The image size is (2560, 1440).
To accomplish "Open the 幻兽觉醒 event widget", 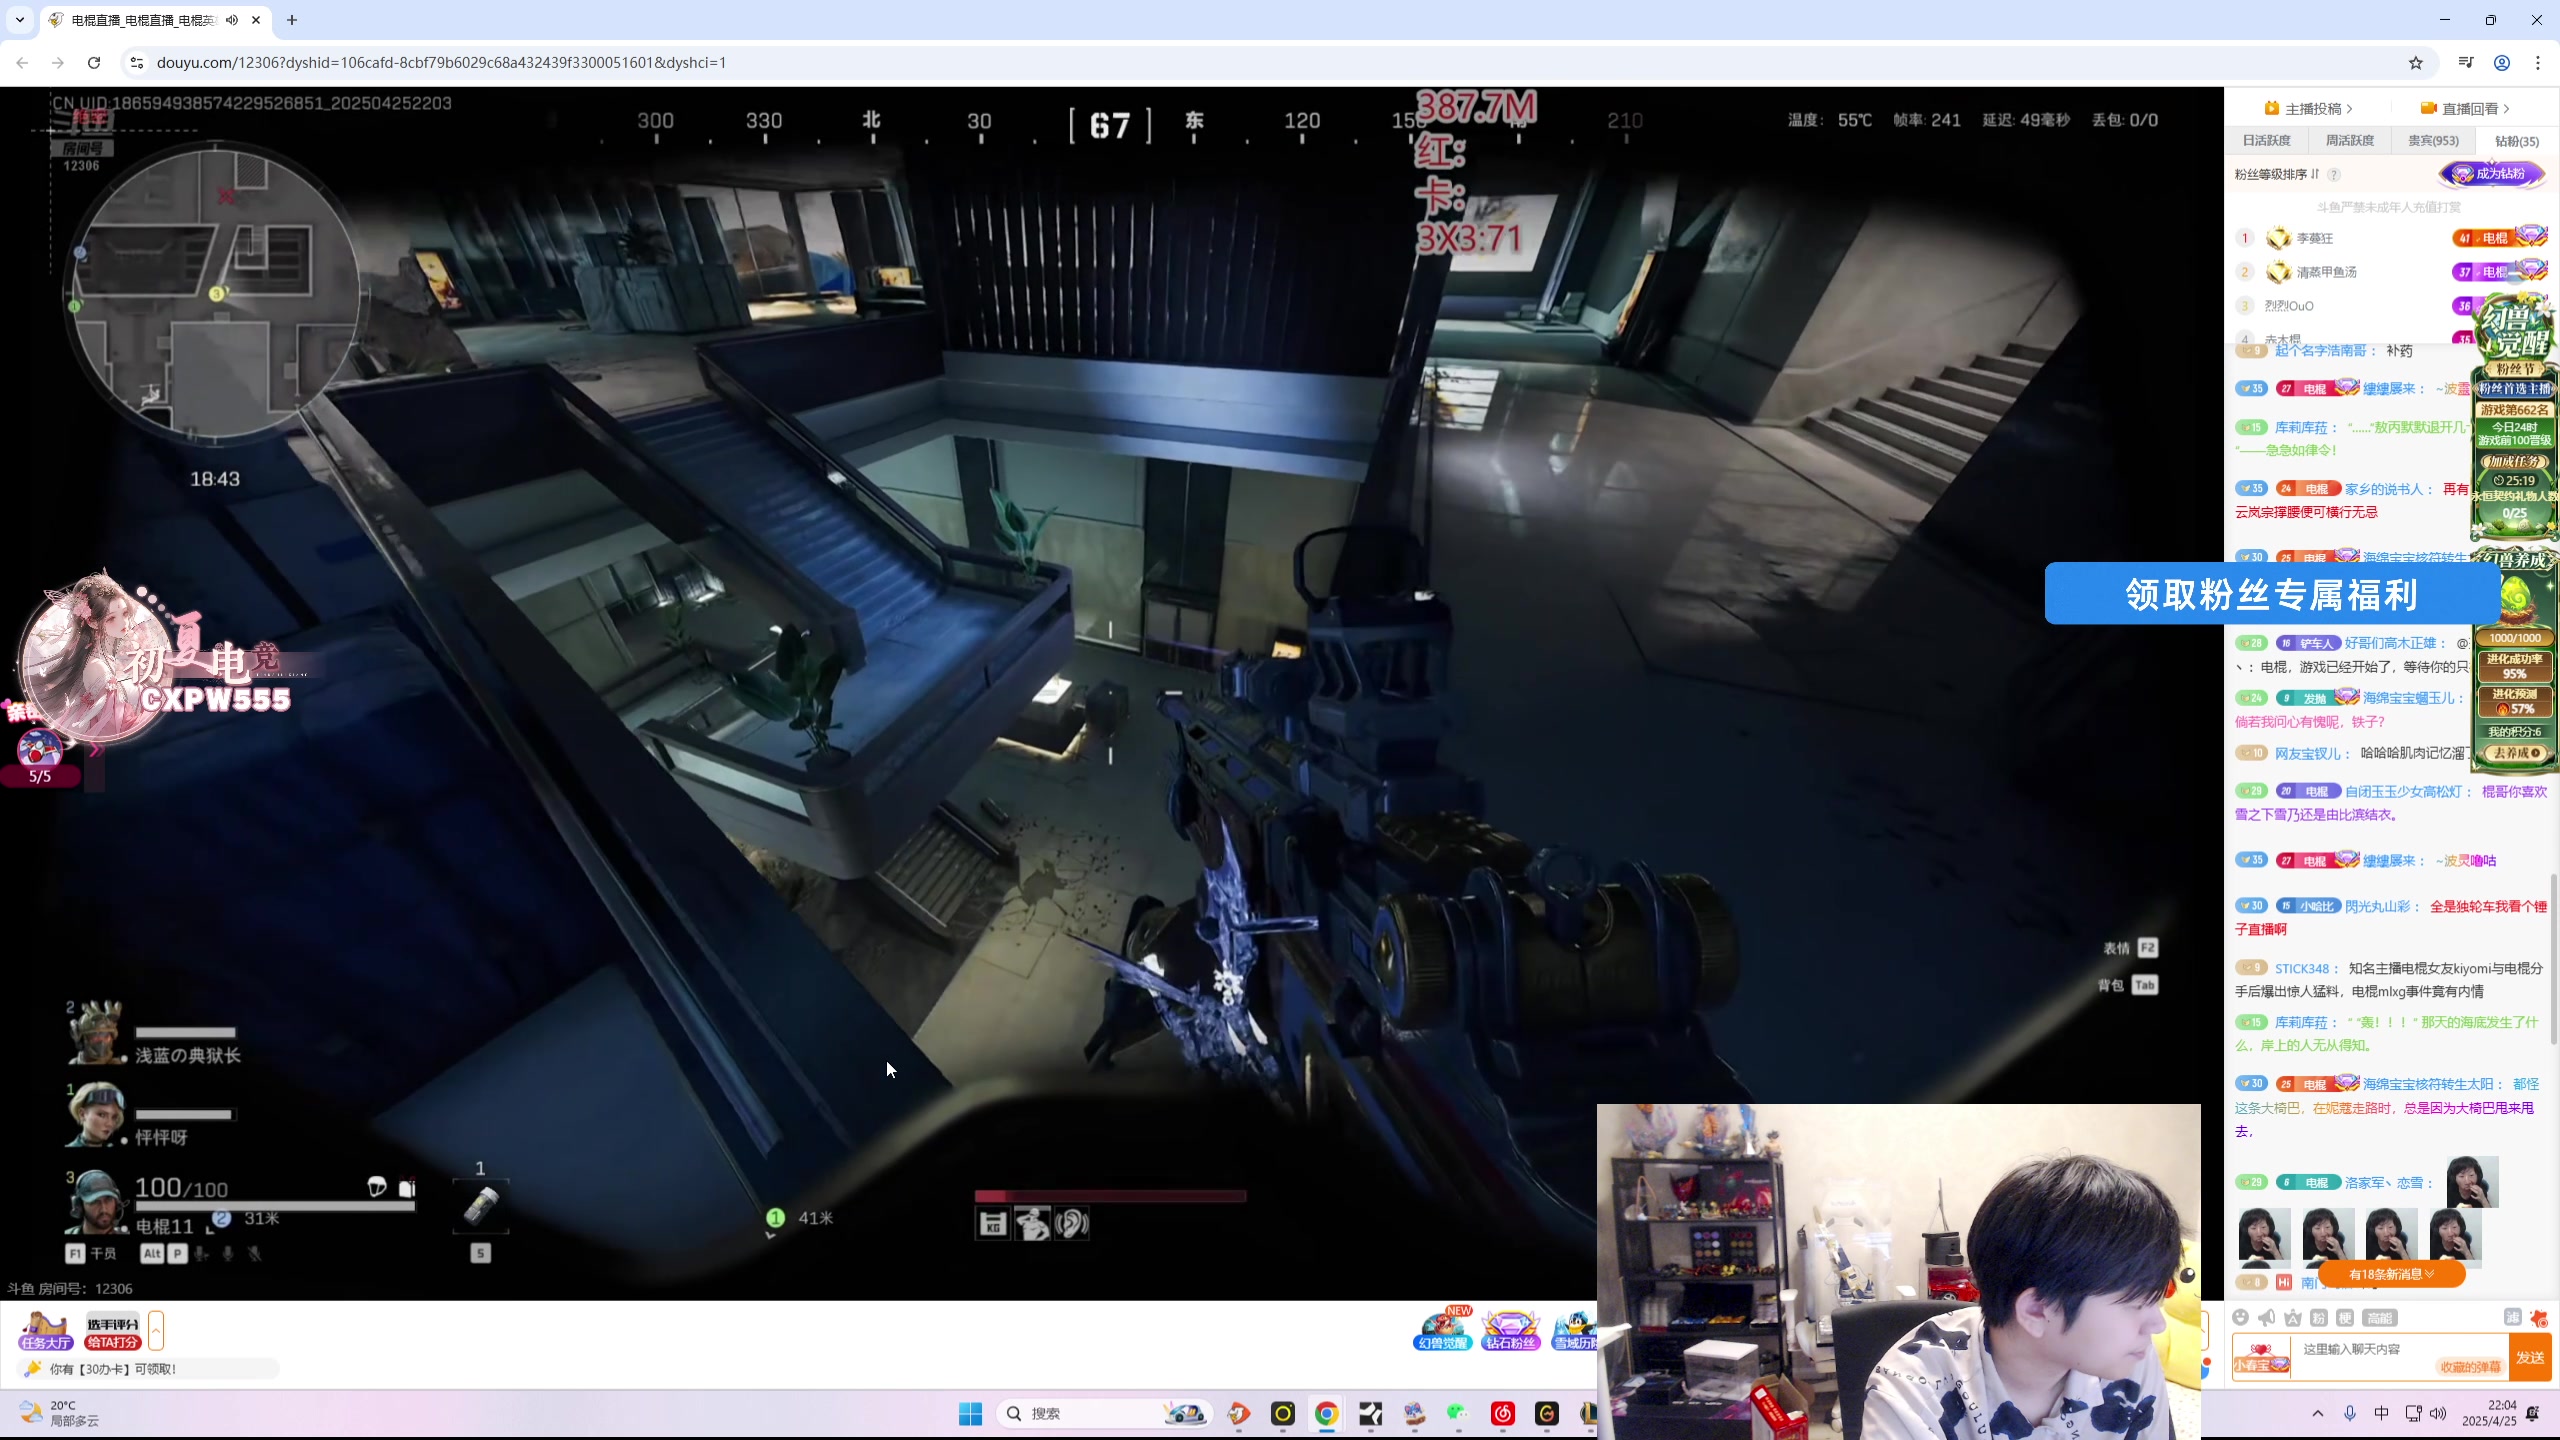I will (x=2514, y=330).
